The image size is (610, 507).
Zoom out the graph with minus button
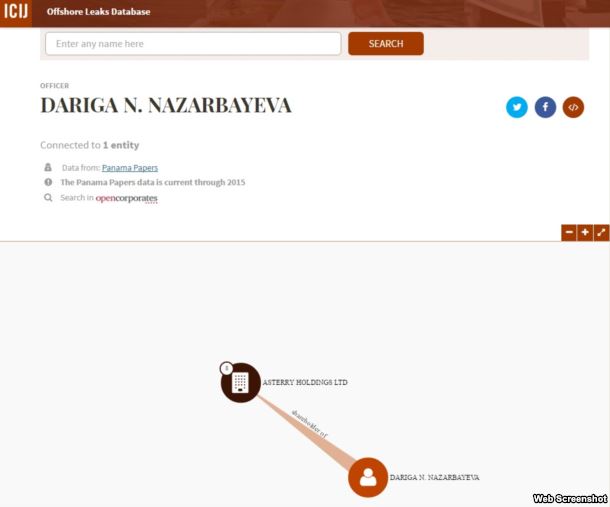tap(569, 233)
